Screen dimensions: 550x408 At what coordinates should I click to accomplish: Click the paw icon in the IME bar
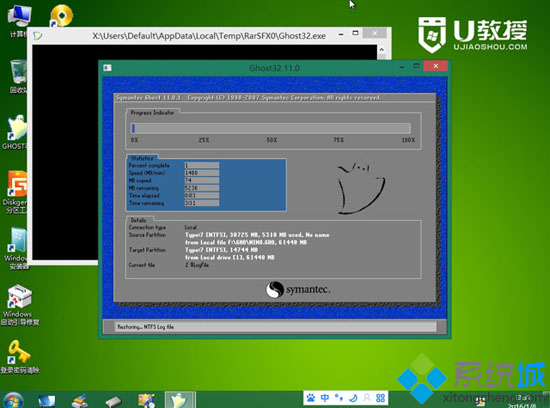[x=311, y=398]
